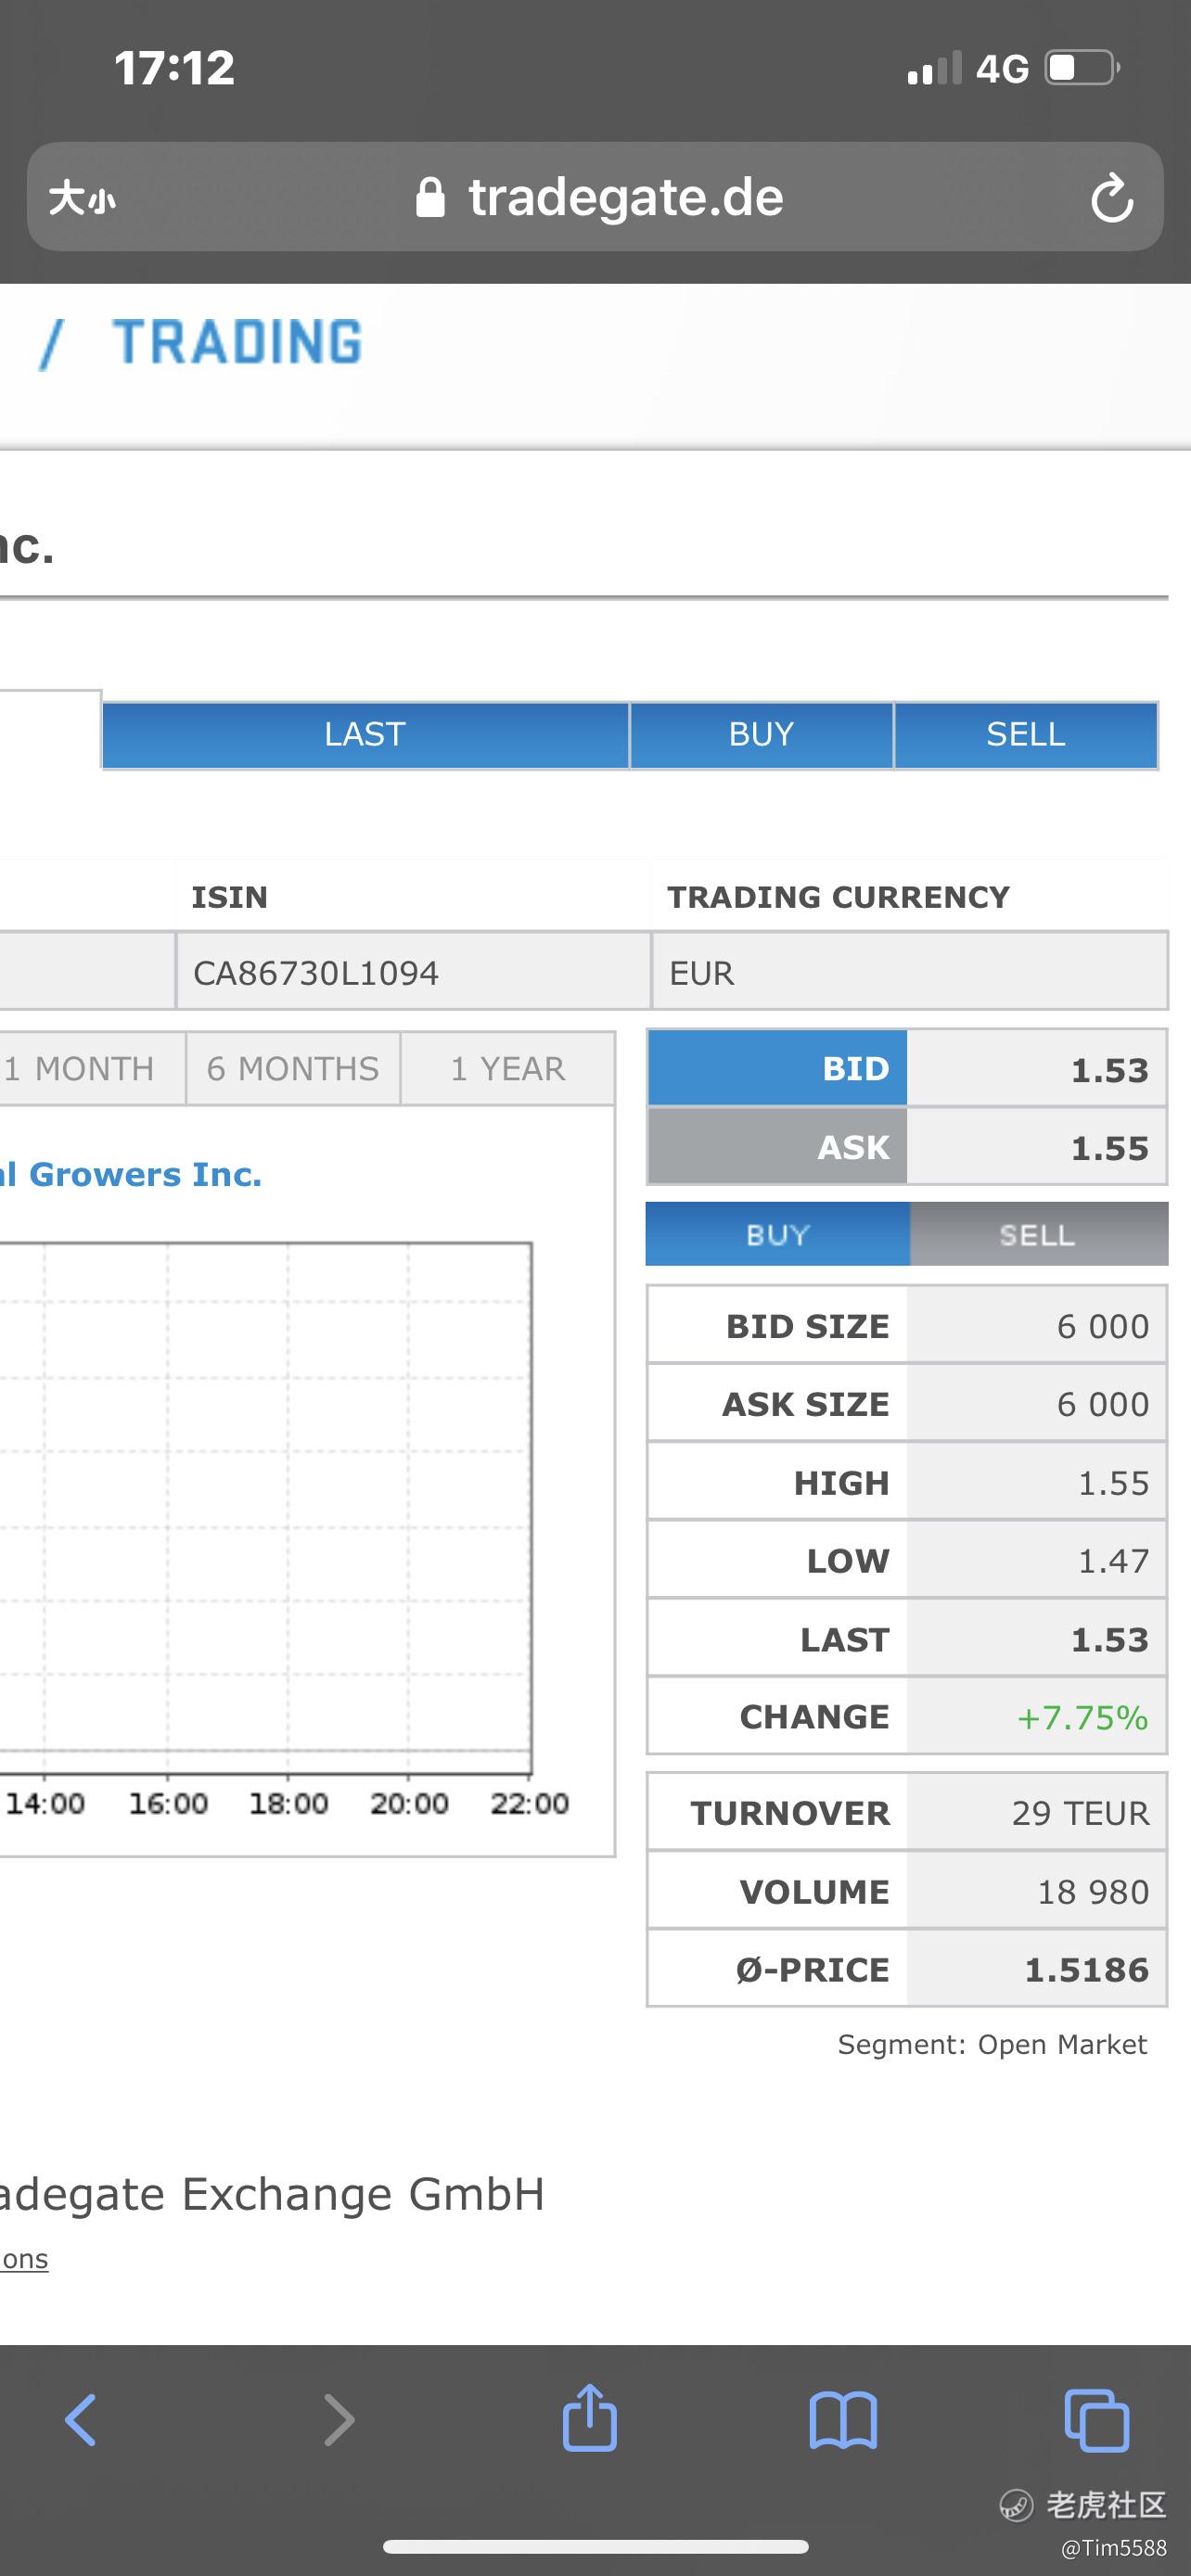Tap the Safari back arrow

81,2420
